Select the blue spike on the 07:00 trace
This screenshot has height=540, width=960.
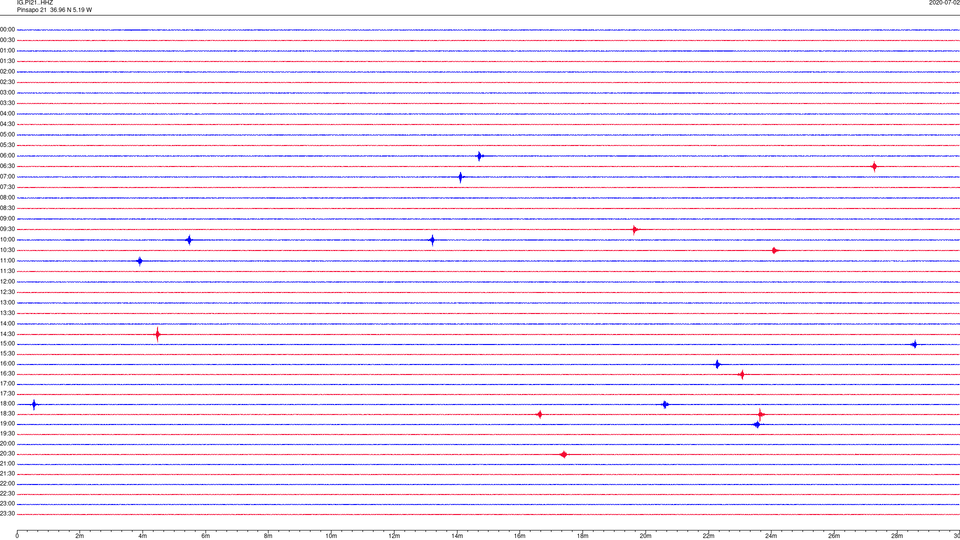(x=460, y=178)
